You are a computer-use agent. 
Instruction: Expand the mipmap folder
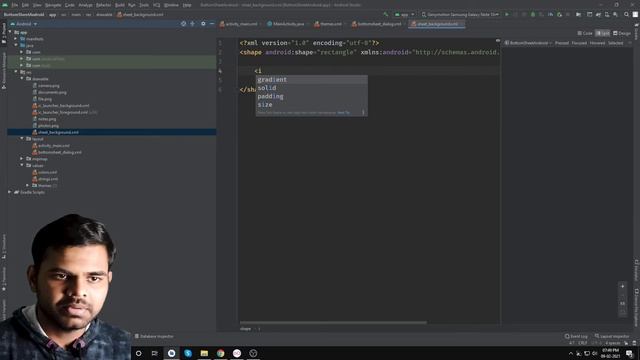[x=22, y=158]
